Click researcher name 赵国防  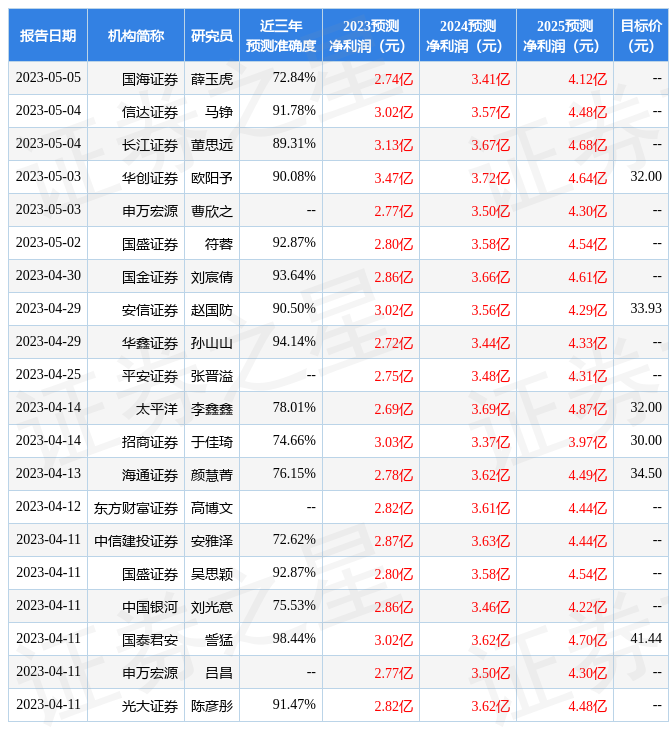(212, 310)
